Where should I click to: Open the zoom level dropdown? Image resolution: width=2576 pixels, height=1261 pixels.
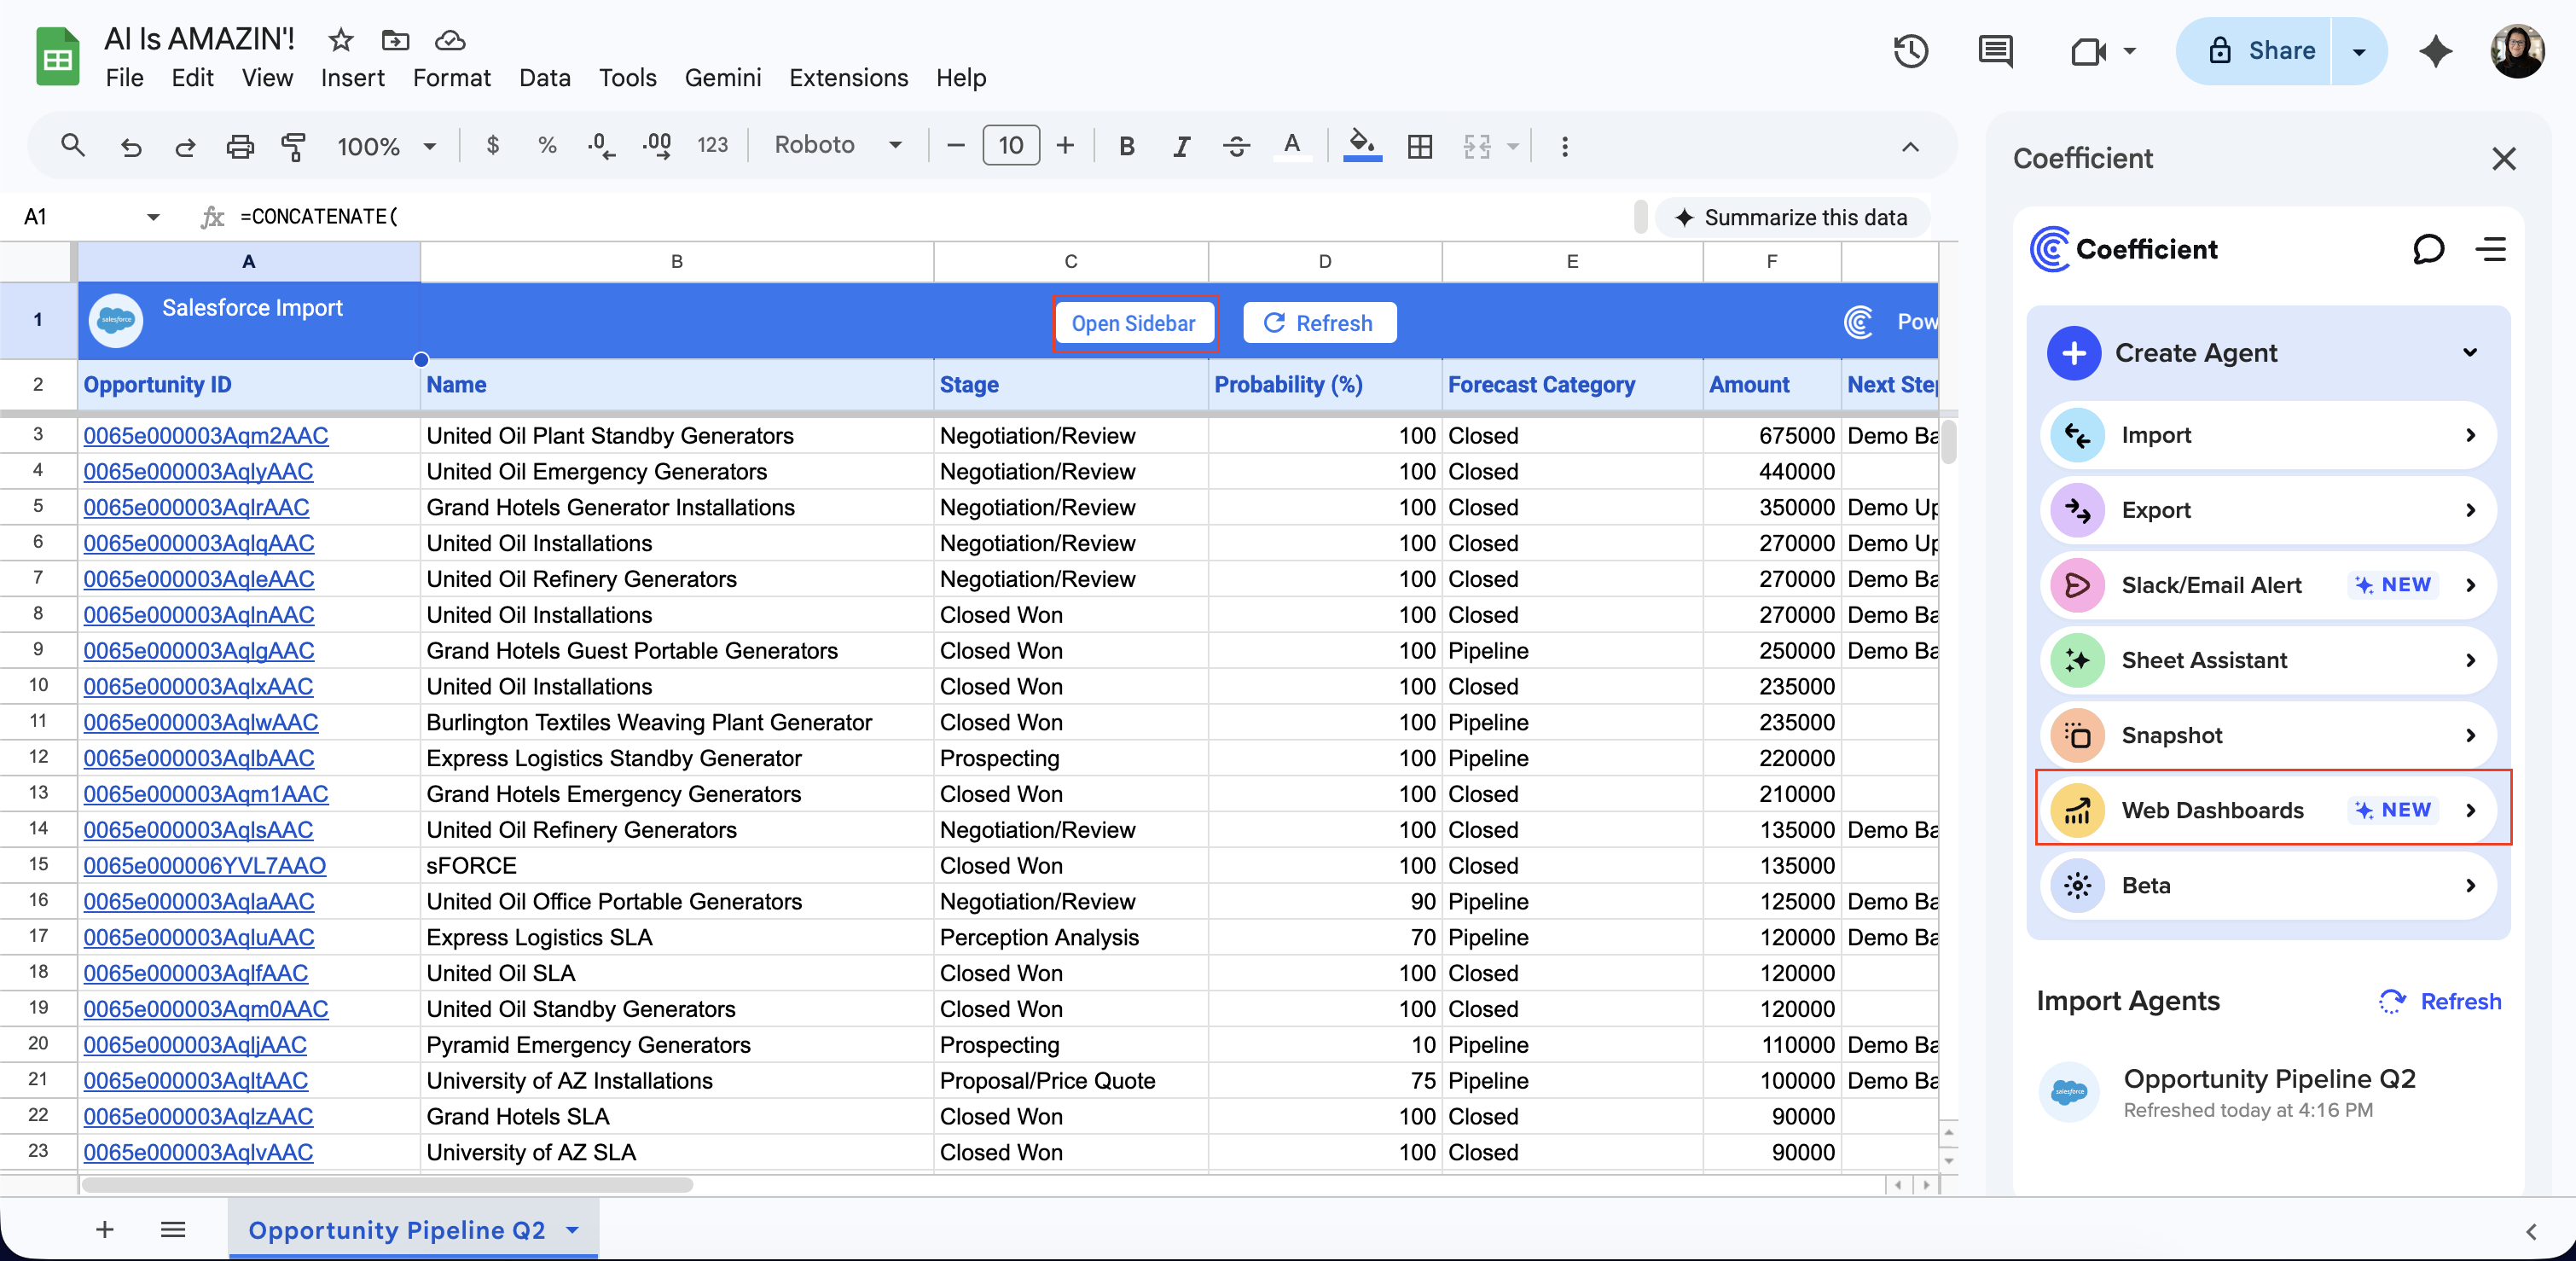click(388, 146)
